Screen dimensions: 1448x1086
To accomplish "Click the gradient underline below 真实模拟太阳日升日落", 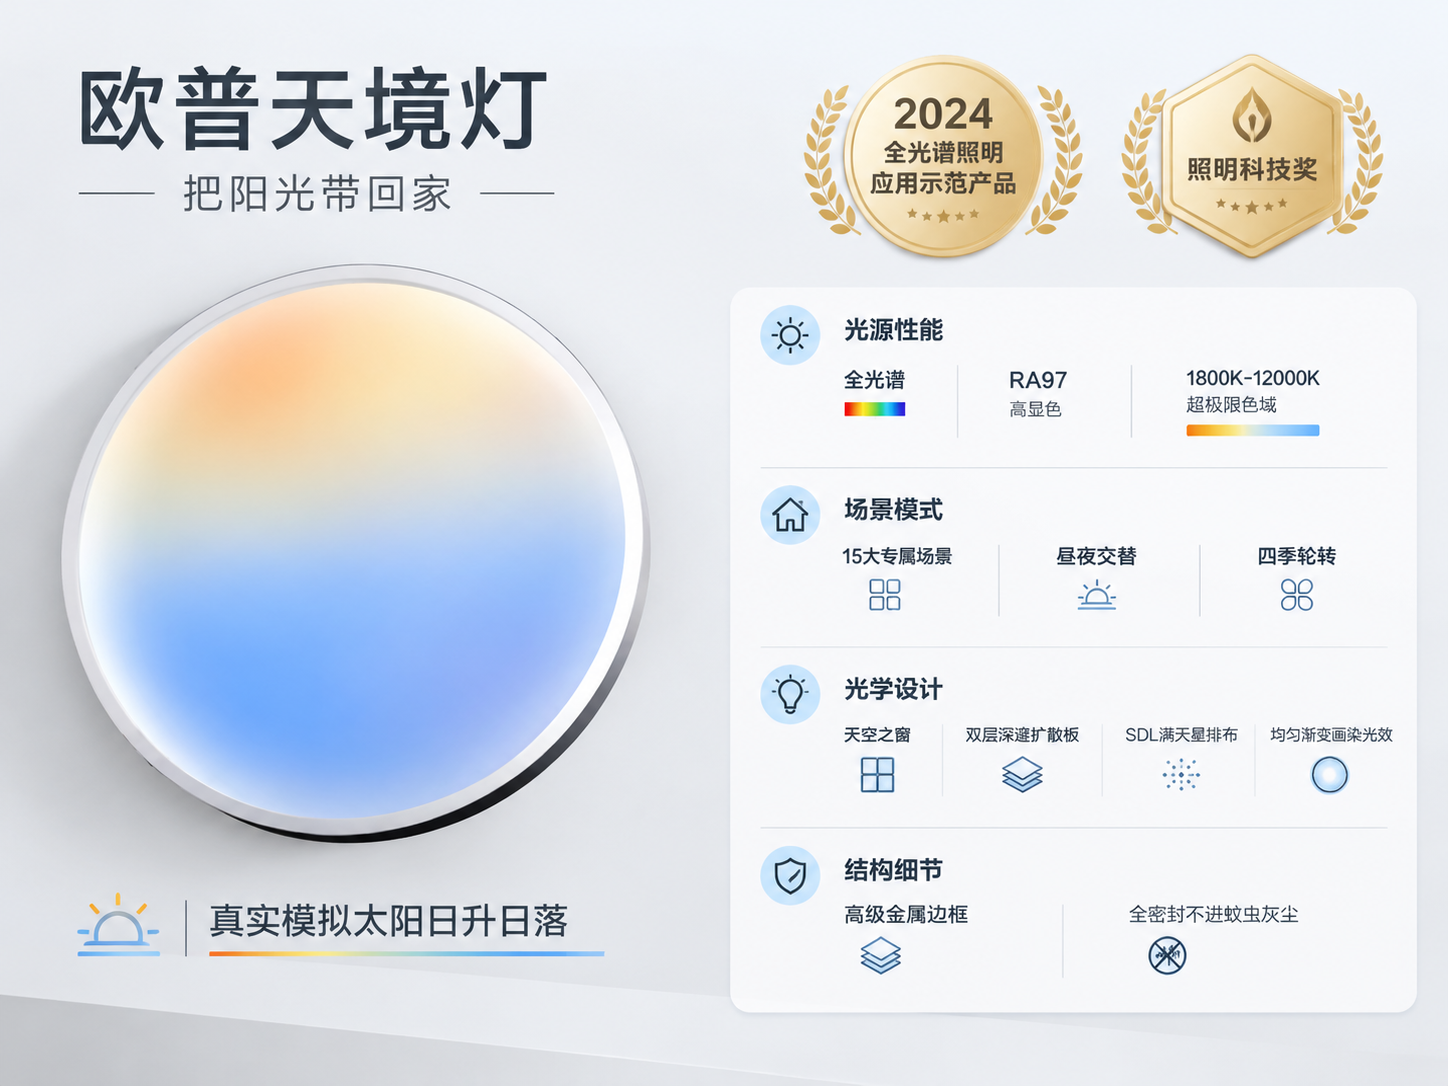I will point(406,954).
